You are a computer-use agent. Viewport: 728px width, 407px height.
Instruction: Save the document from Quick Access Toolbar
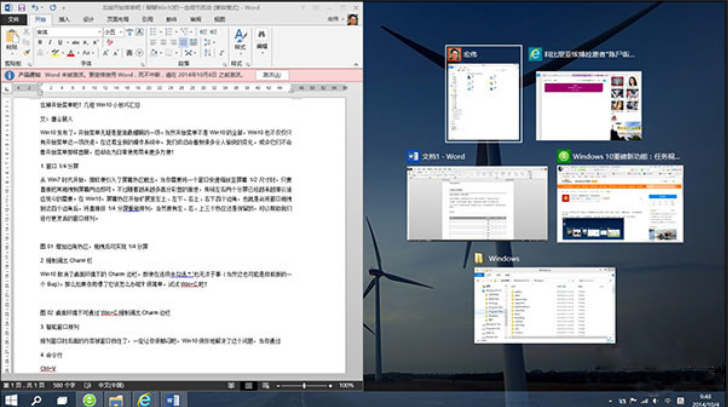[21, 8]
